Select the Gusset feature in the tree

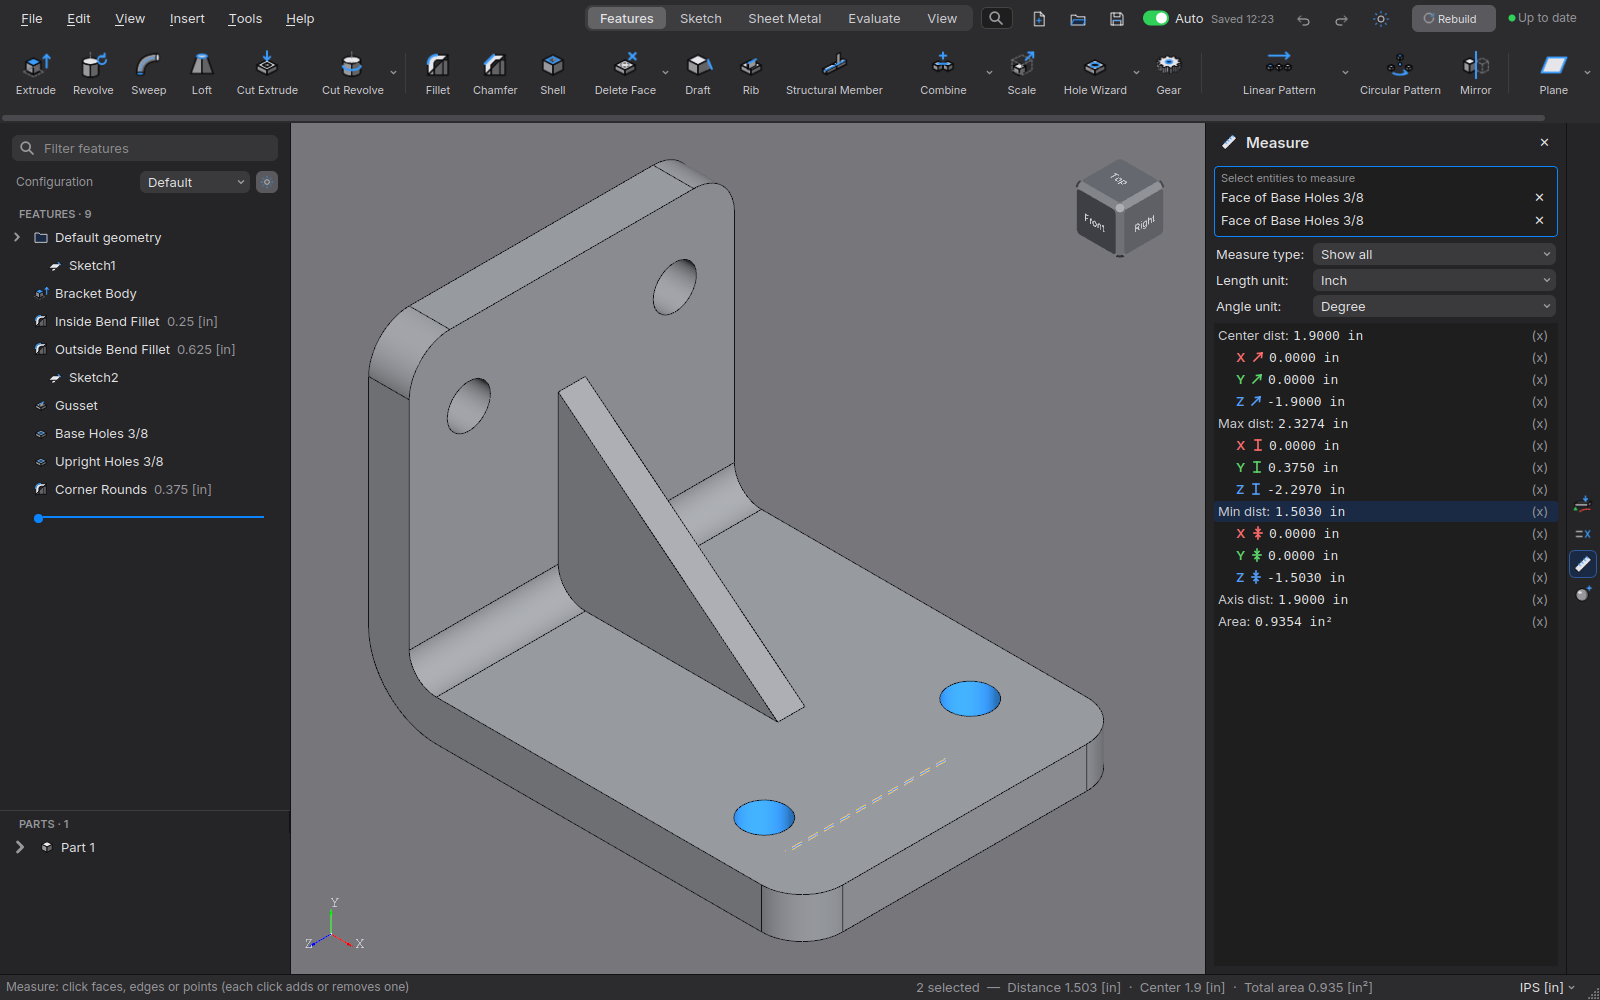click(76, 405)
